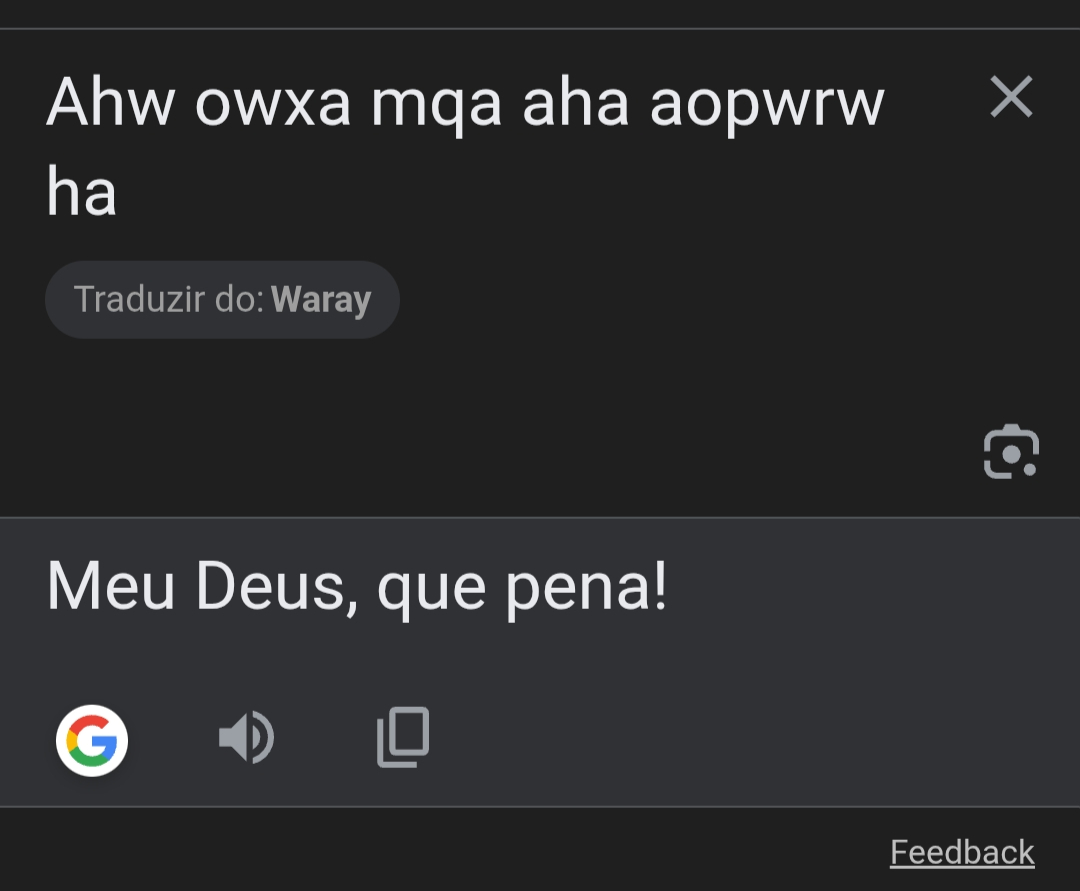Open the Feedback link
Image resolution: width=1080 pixels, height=891 pixels.
tap(962, 852)
